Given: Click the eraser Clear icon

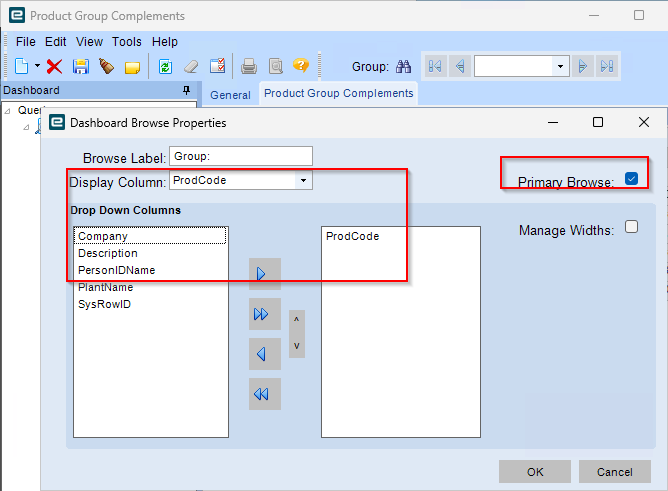Looking at the screenshot, I should [x=191, y=66].
